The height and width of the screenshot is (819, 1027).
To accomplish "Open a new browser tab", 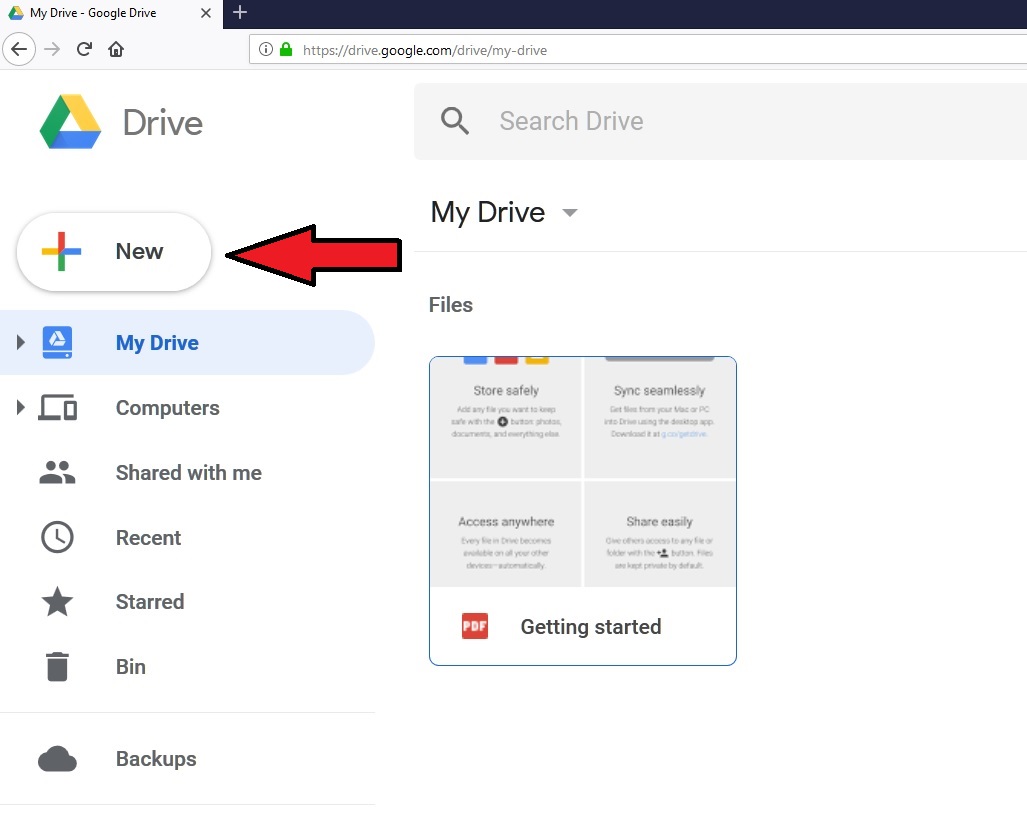I will coord(238,13).
